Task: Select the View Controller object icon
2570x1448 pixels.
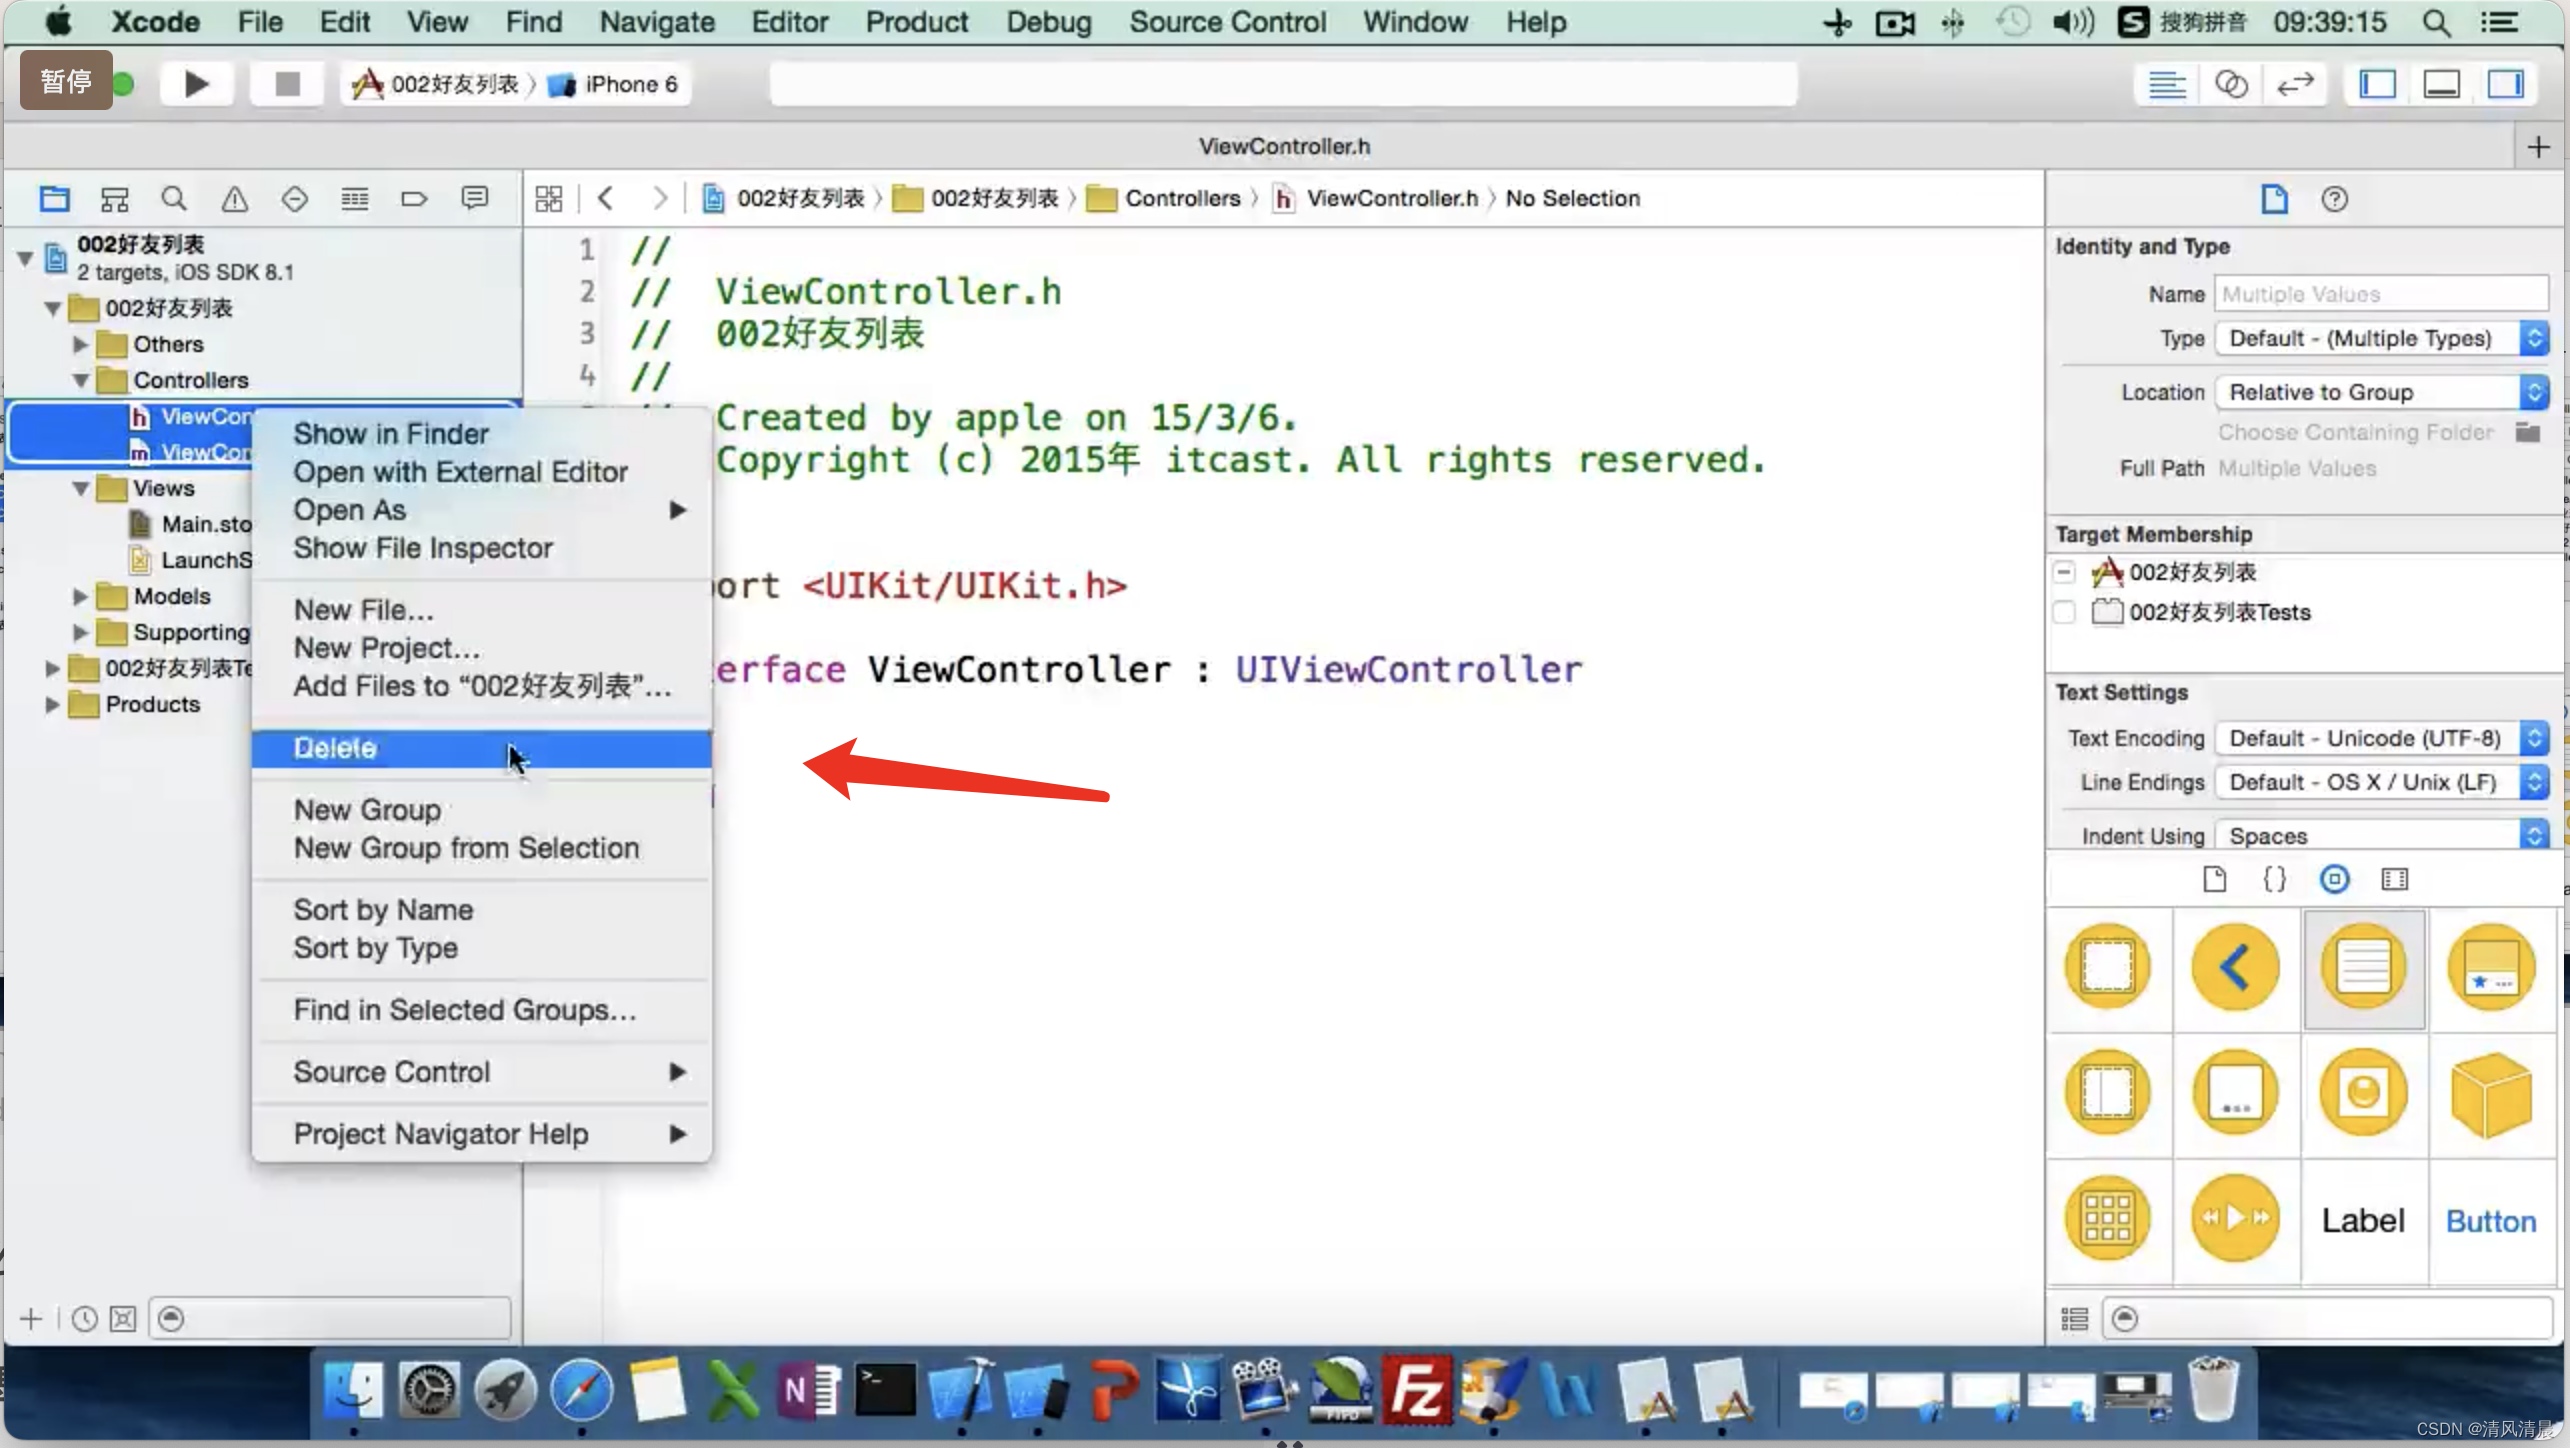Action: coord(2107,967)
